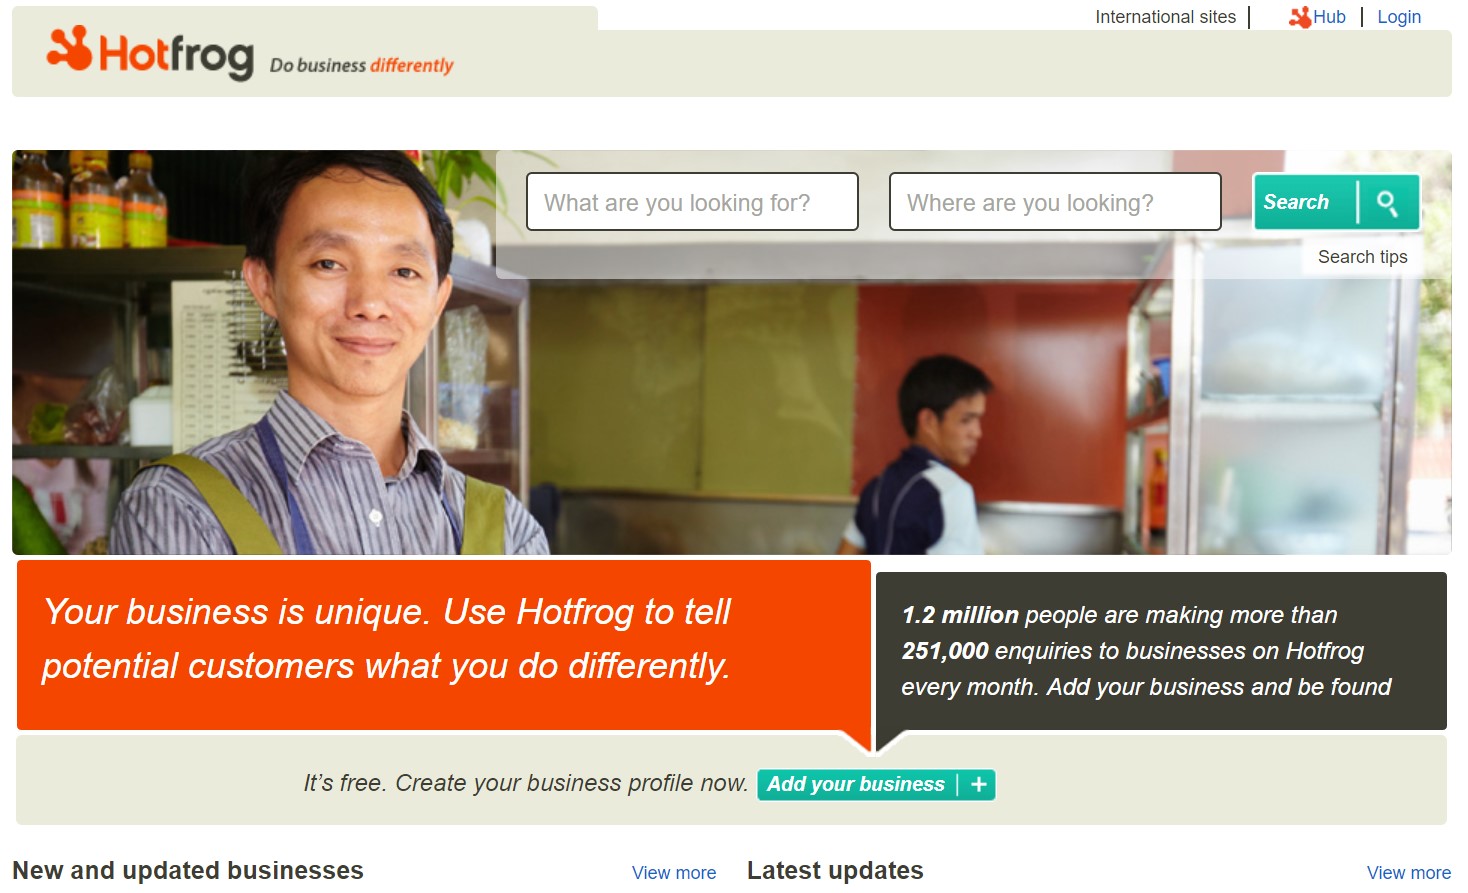Screen dimensions: 1468x893
Task: Open the Hub link
Action: (1329, 17)
